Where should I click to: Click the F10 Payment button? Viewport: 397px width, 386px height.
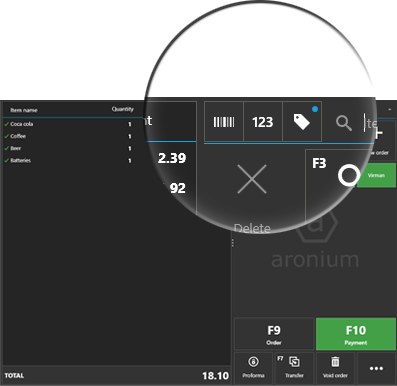[356, 334]
